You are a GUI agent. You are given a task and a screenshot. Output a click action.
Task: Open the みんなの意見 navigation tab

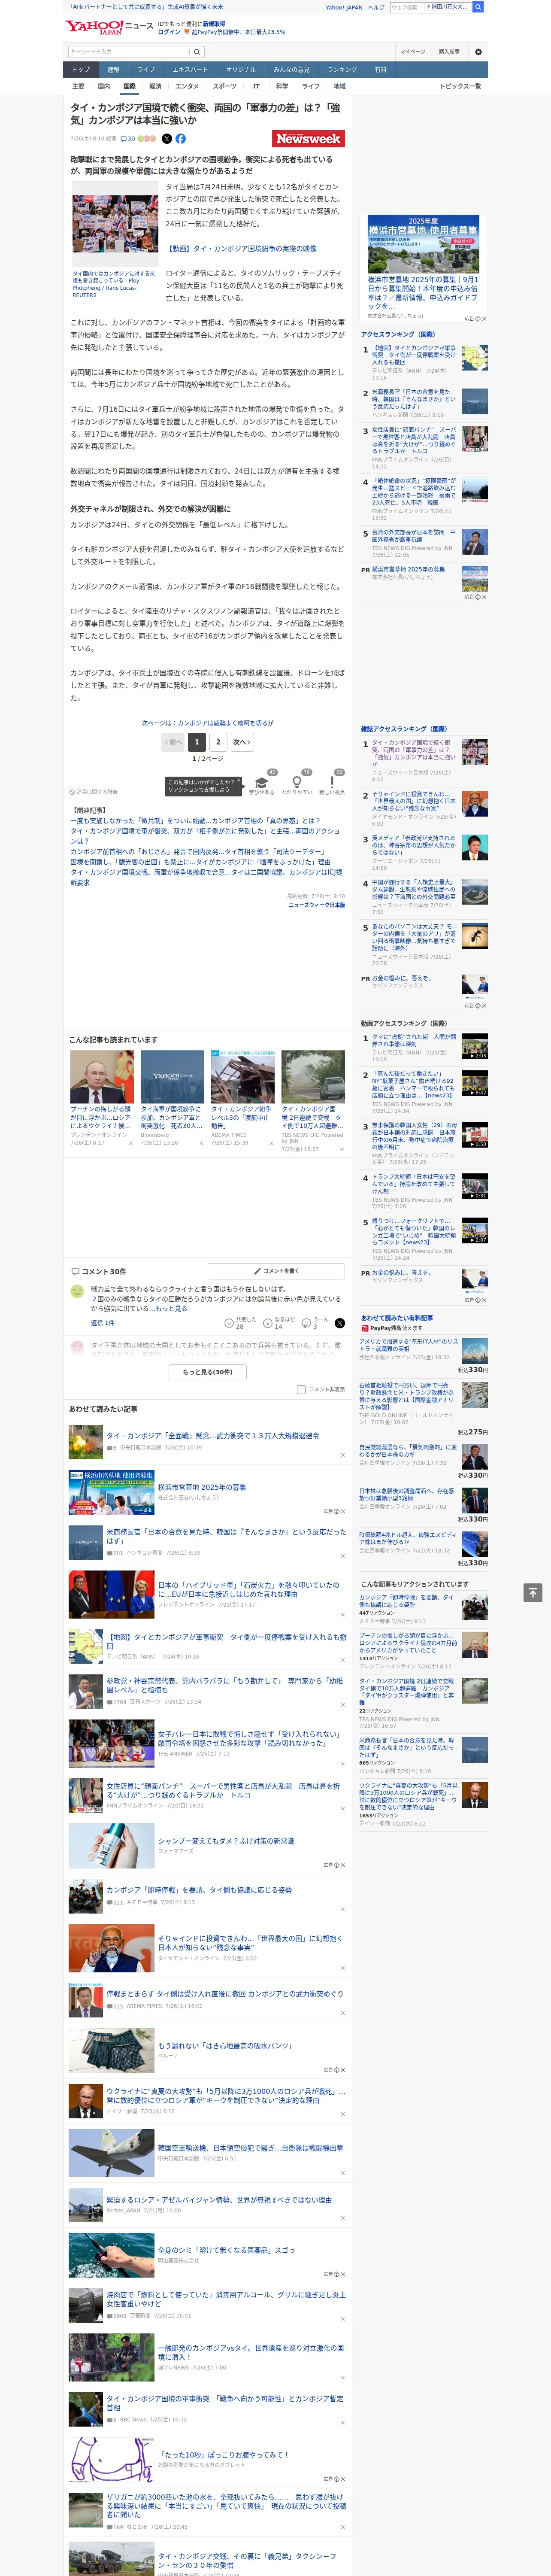click(291, 70)
